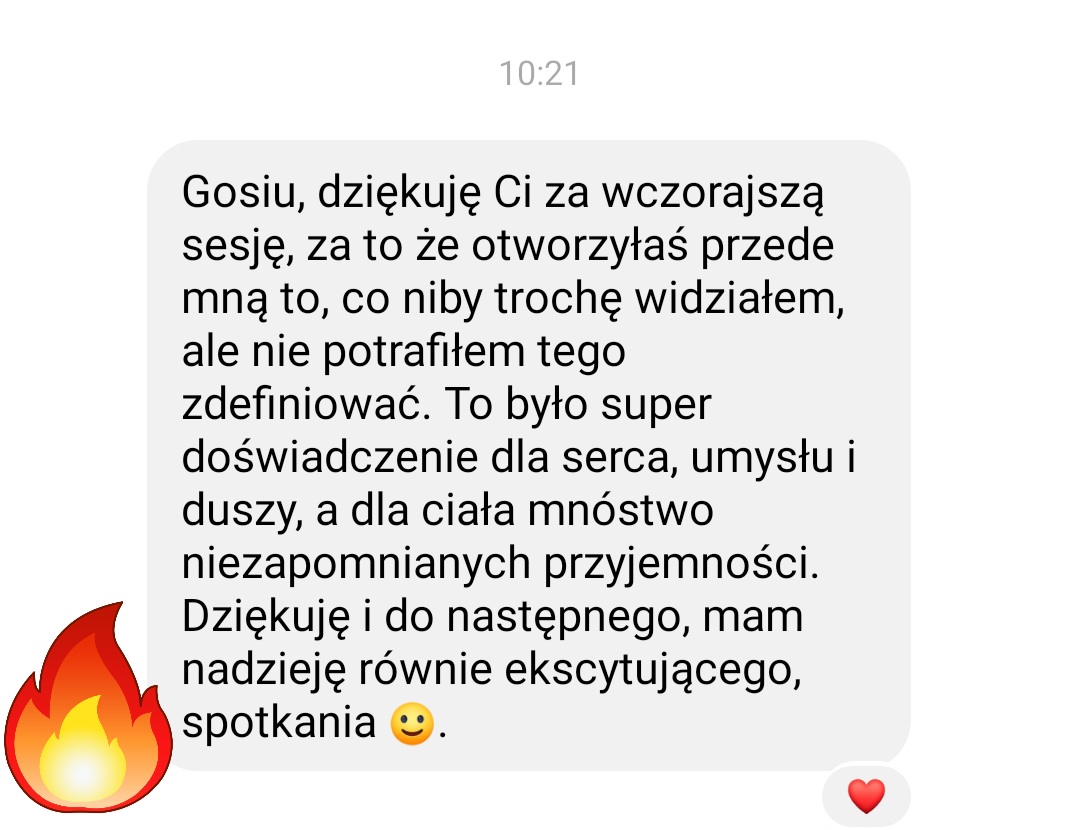Click the word "przyjemności" in the message

coord(681,565)
